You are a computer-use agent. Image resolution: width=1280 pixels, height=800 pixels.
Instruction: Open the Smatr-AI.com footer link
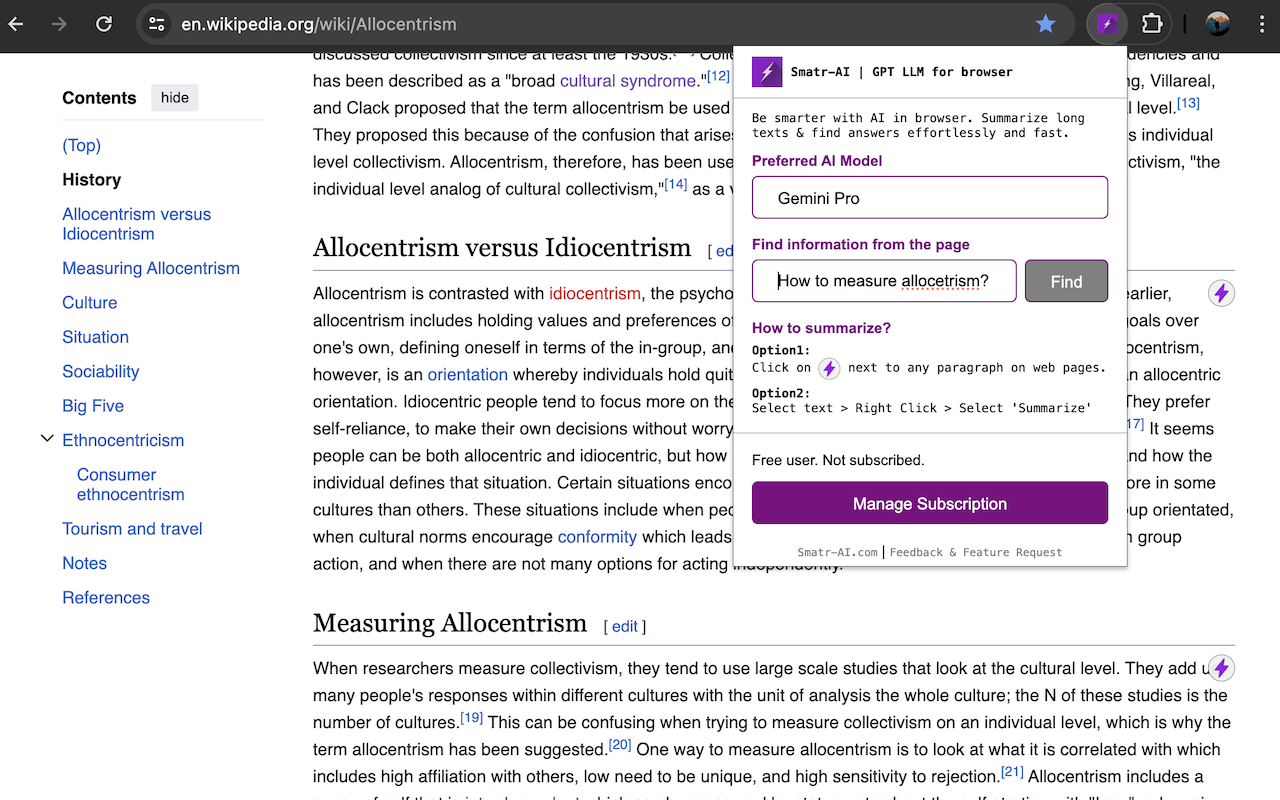pos(837,552)
